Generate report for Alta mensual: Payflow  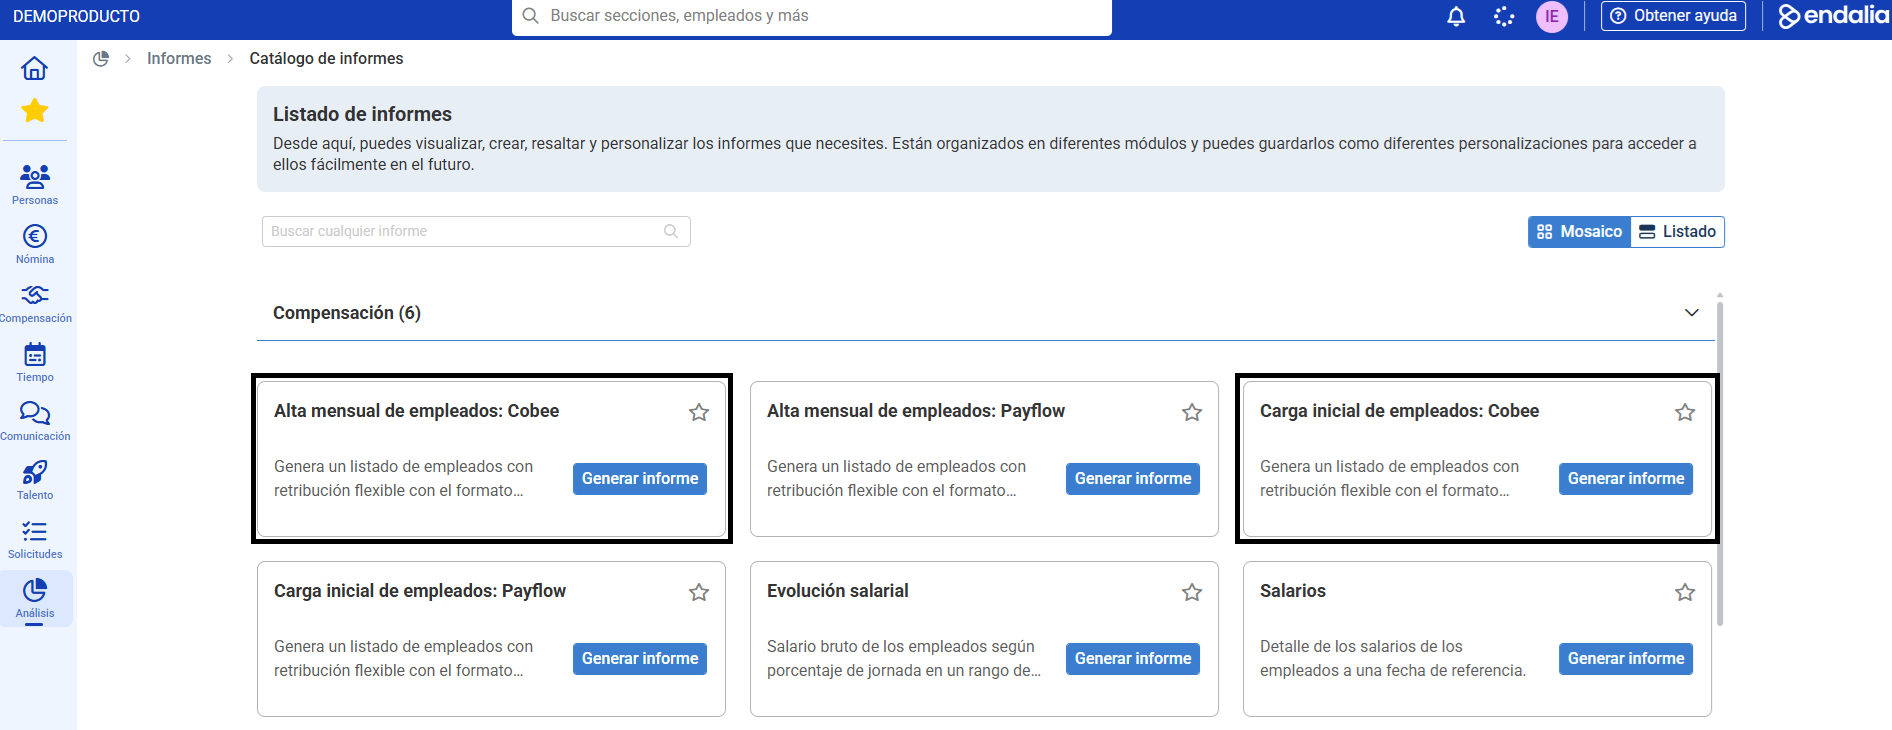click(1133, 479)
